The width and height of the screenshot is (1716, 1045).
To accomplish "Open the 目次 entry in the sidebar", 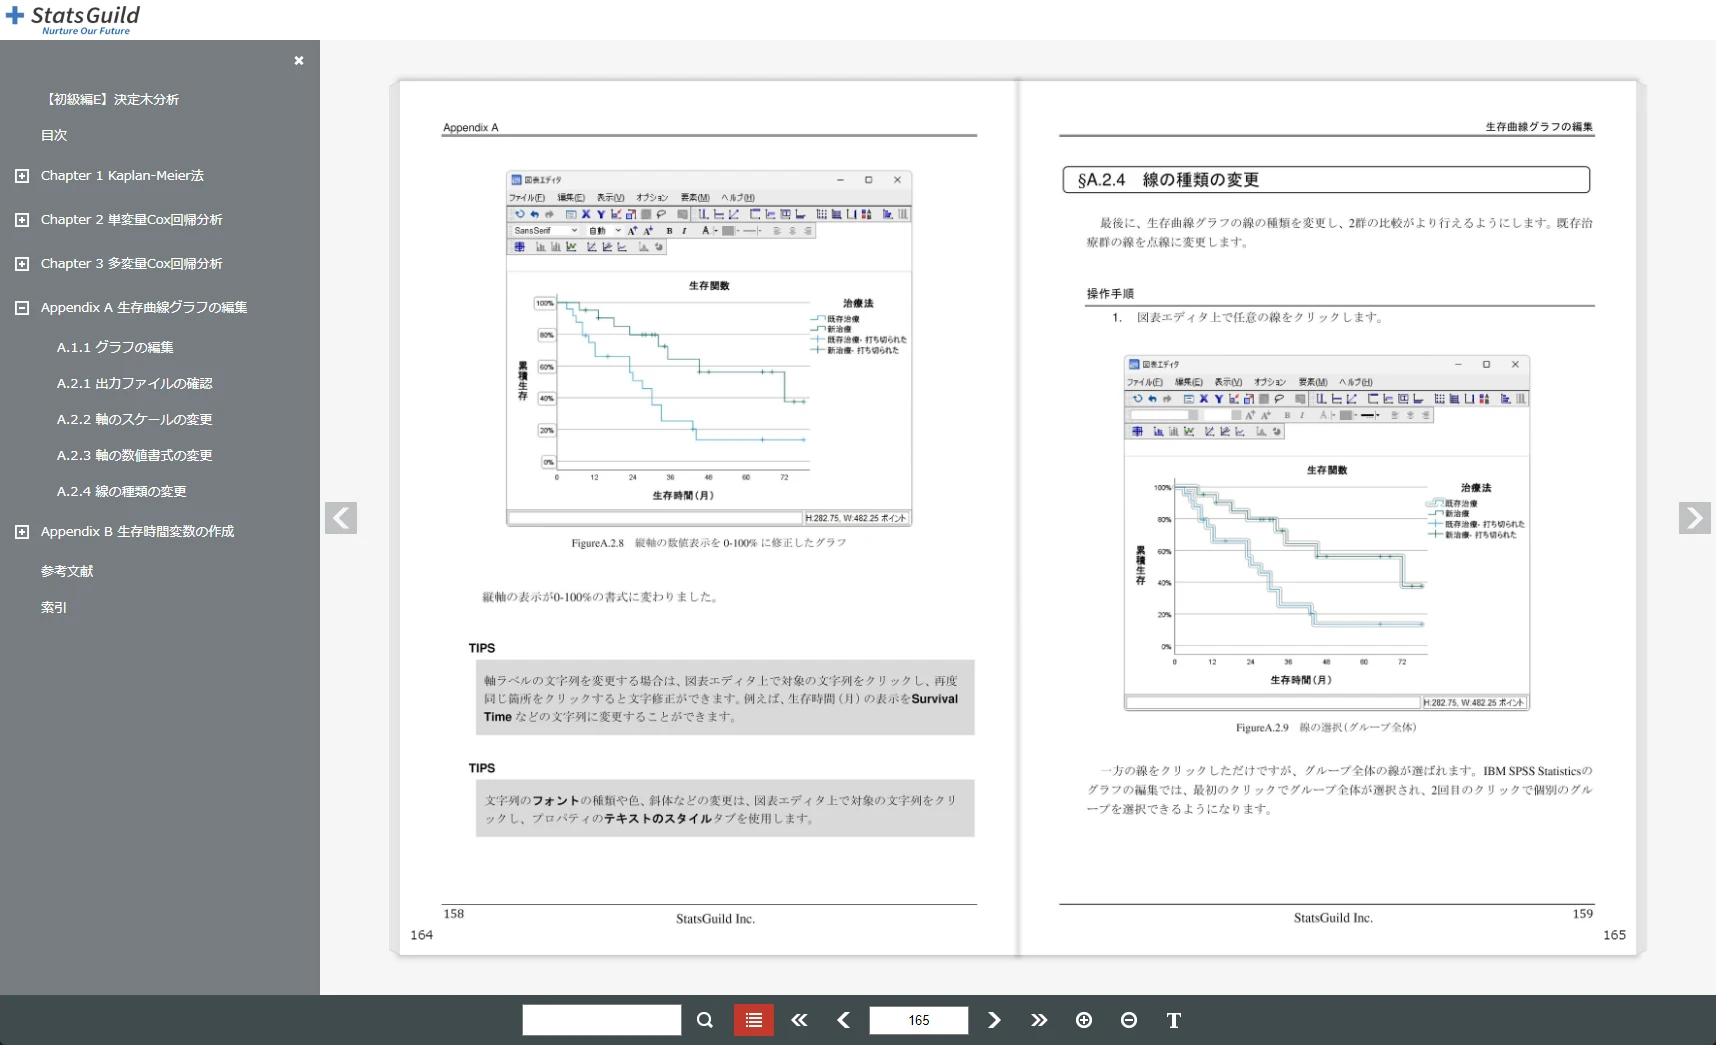I will click(54, 135).
